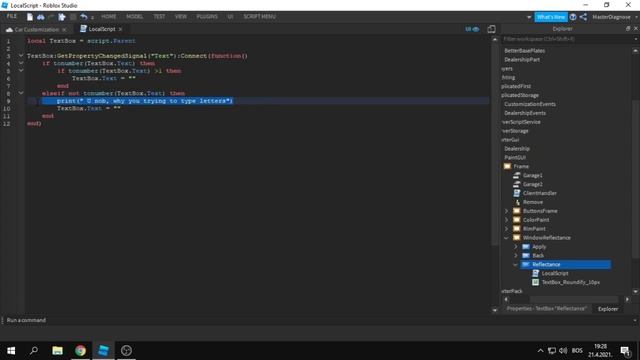The height and width of the screenshot is (360, 640).
Task: Open the FILE menu
Action: 12,16
